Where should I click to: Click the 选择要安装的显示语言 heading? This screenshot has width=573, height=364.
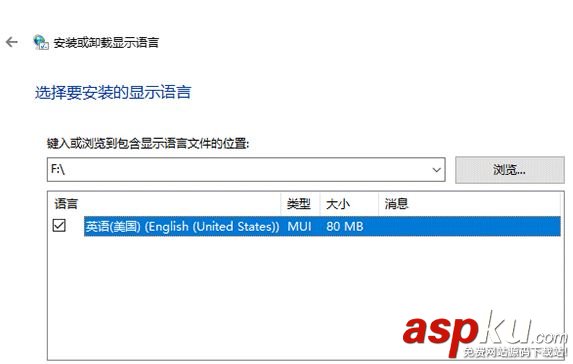tap(113, 92)
